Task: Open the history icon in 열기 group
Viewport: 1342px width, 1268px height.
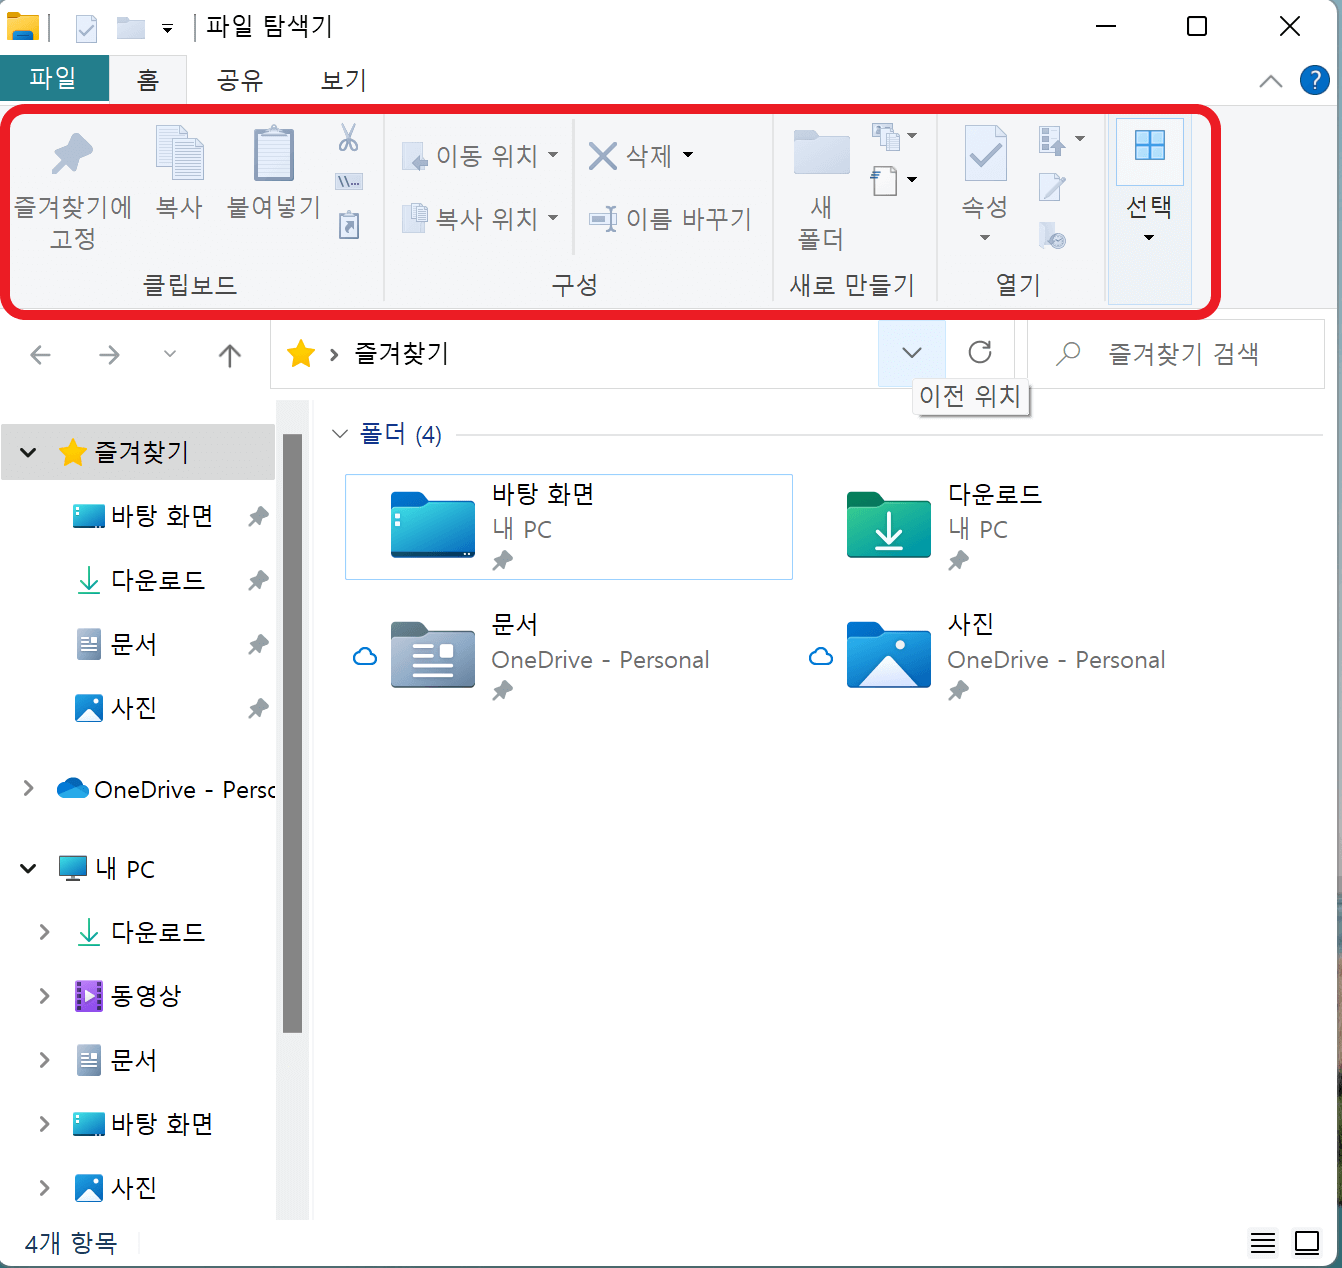Action: point(1053,237)
